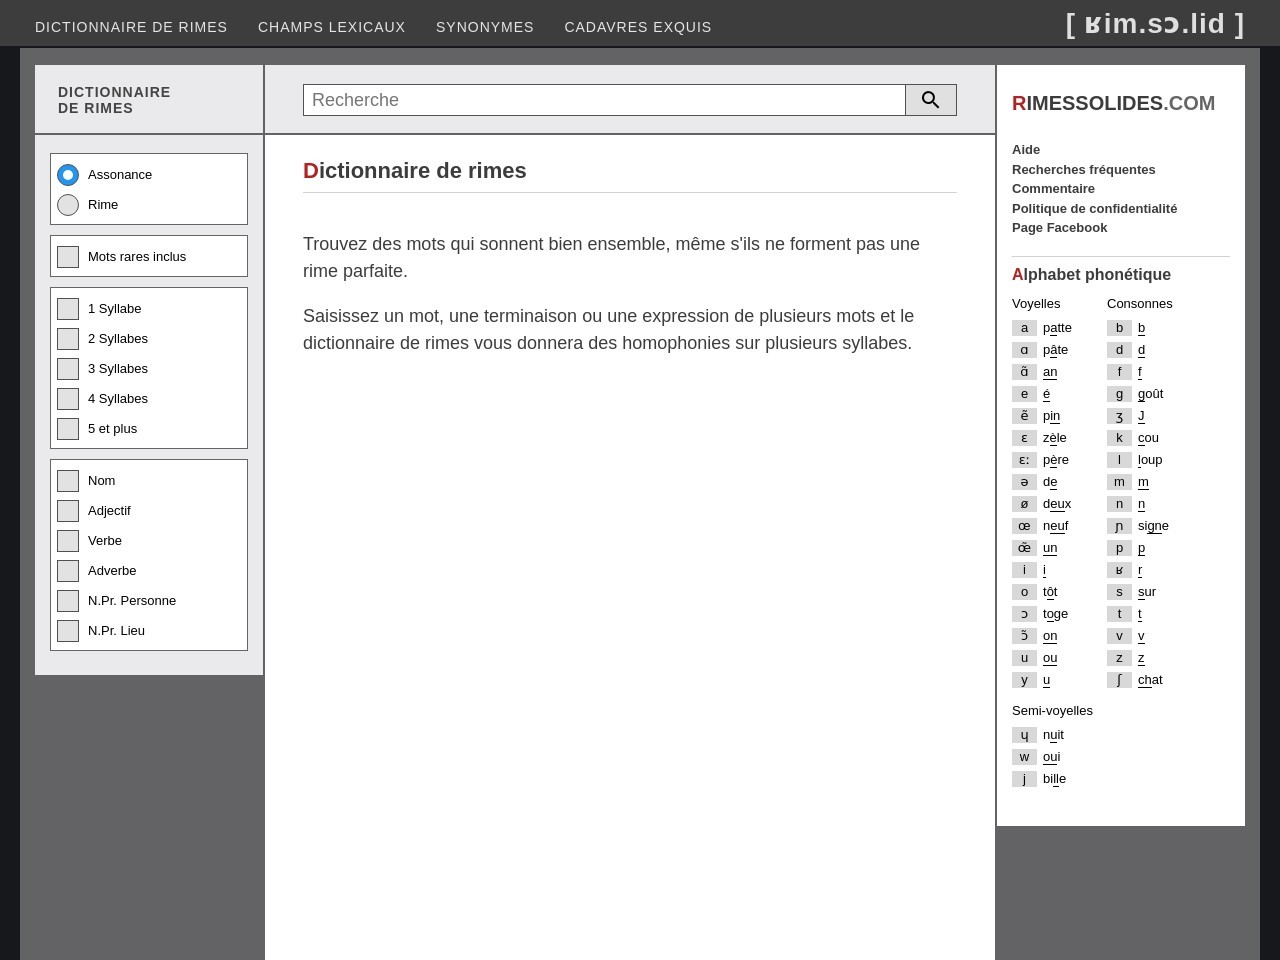Insert consonant 'ɲ' (signe)
1280x960 pixels.
click(1119, 526)
